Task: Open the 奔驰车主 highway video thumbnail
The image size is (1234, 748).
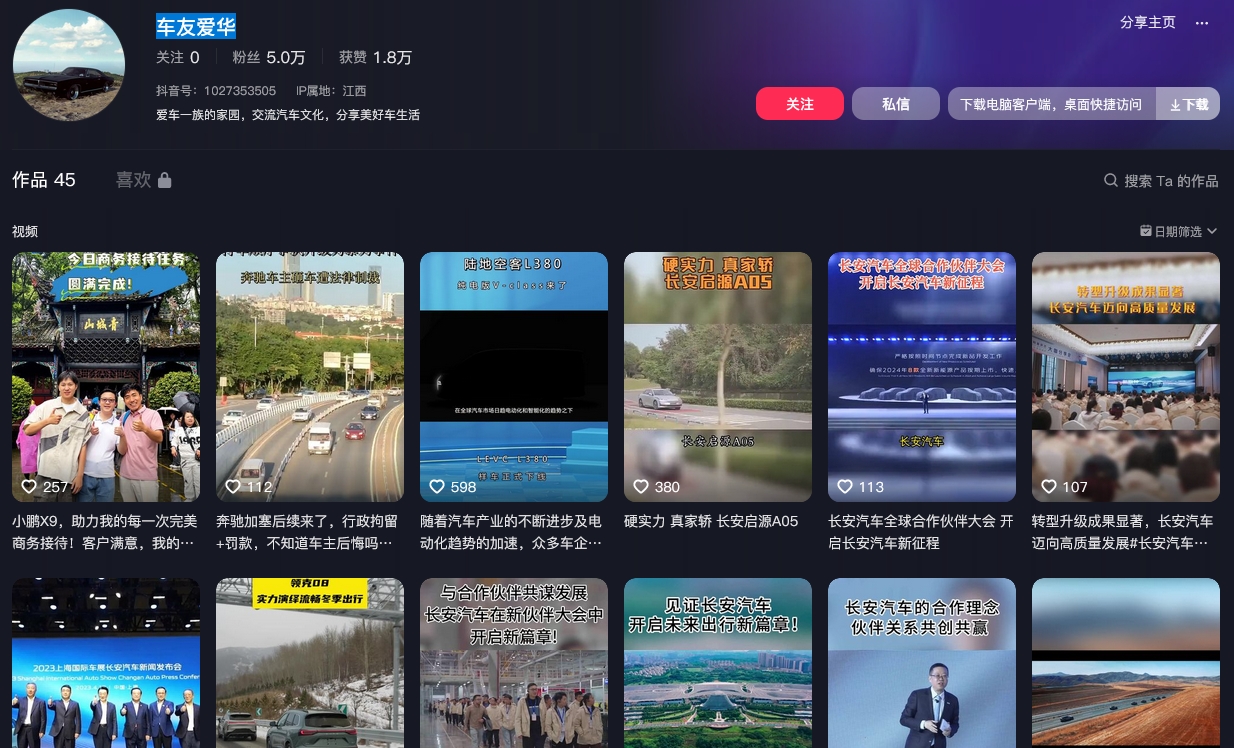Action: [x=310, y=377]
